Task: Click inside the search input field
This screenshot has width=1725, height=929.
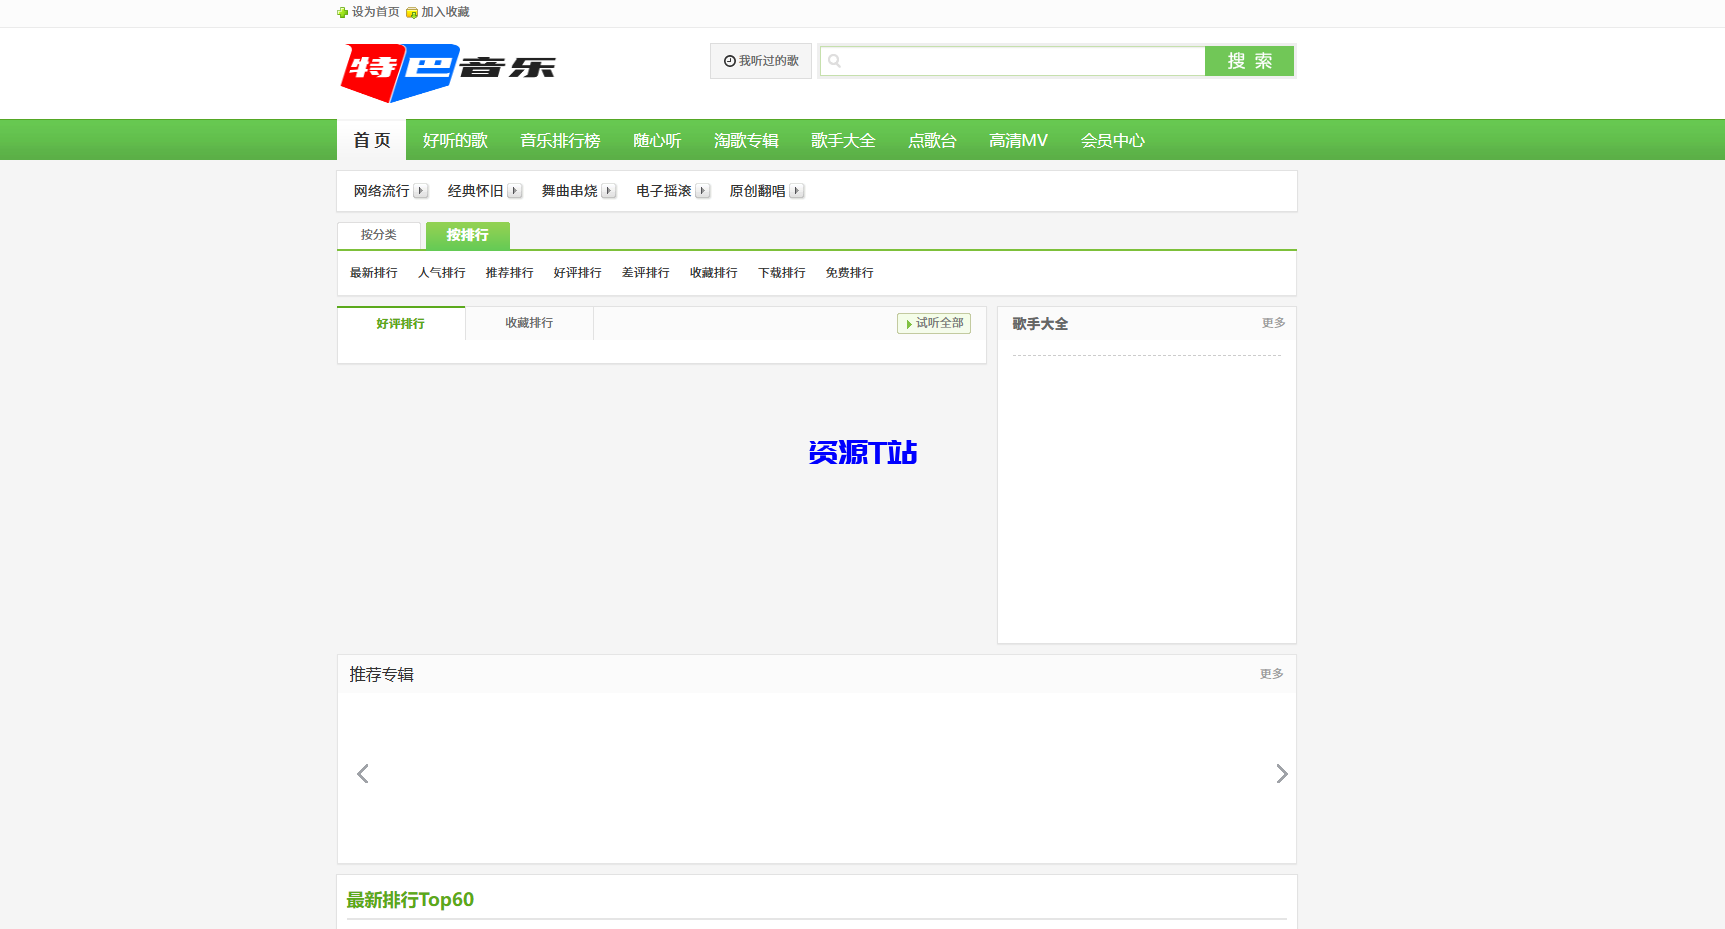Action: [x=1010, y=61]
